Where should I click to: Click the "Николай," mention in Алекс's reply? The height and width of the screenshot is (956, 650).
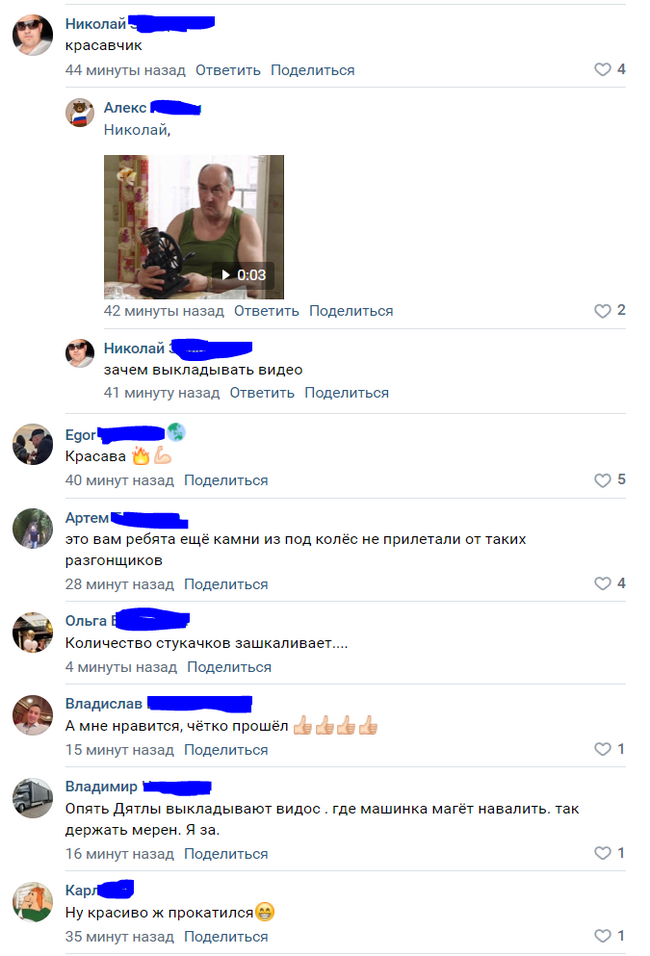[x=137, y=130]
